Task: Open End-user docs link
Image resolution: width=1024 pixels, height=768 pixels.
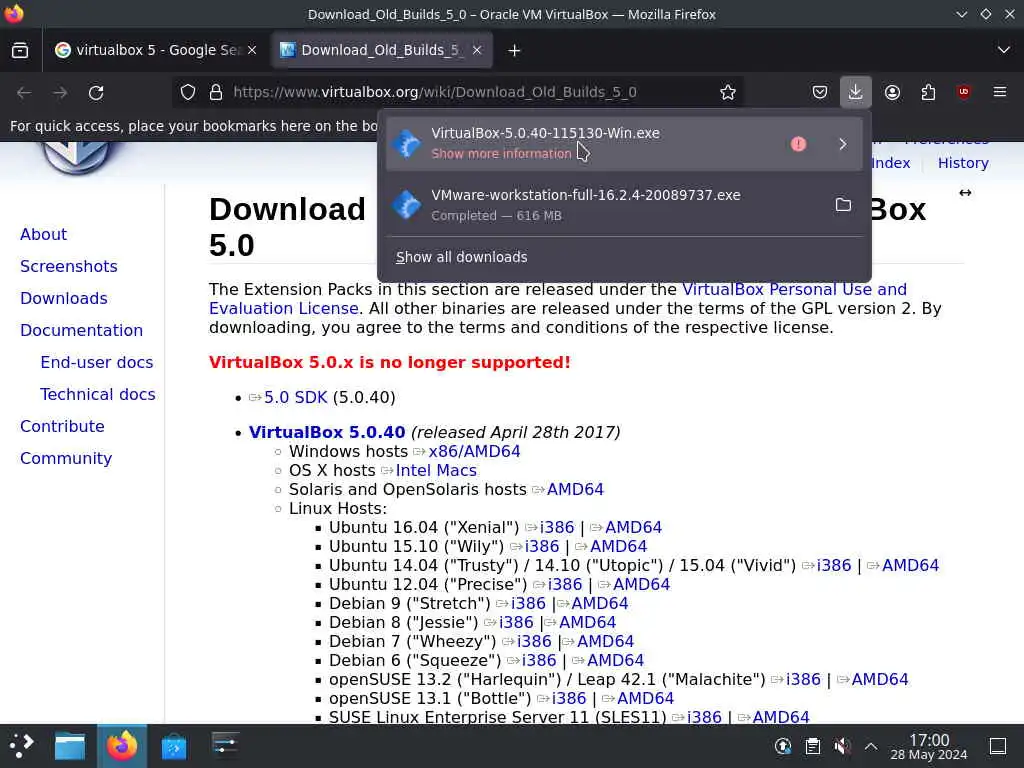Action: click(97, 362)
